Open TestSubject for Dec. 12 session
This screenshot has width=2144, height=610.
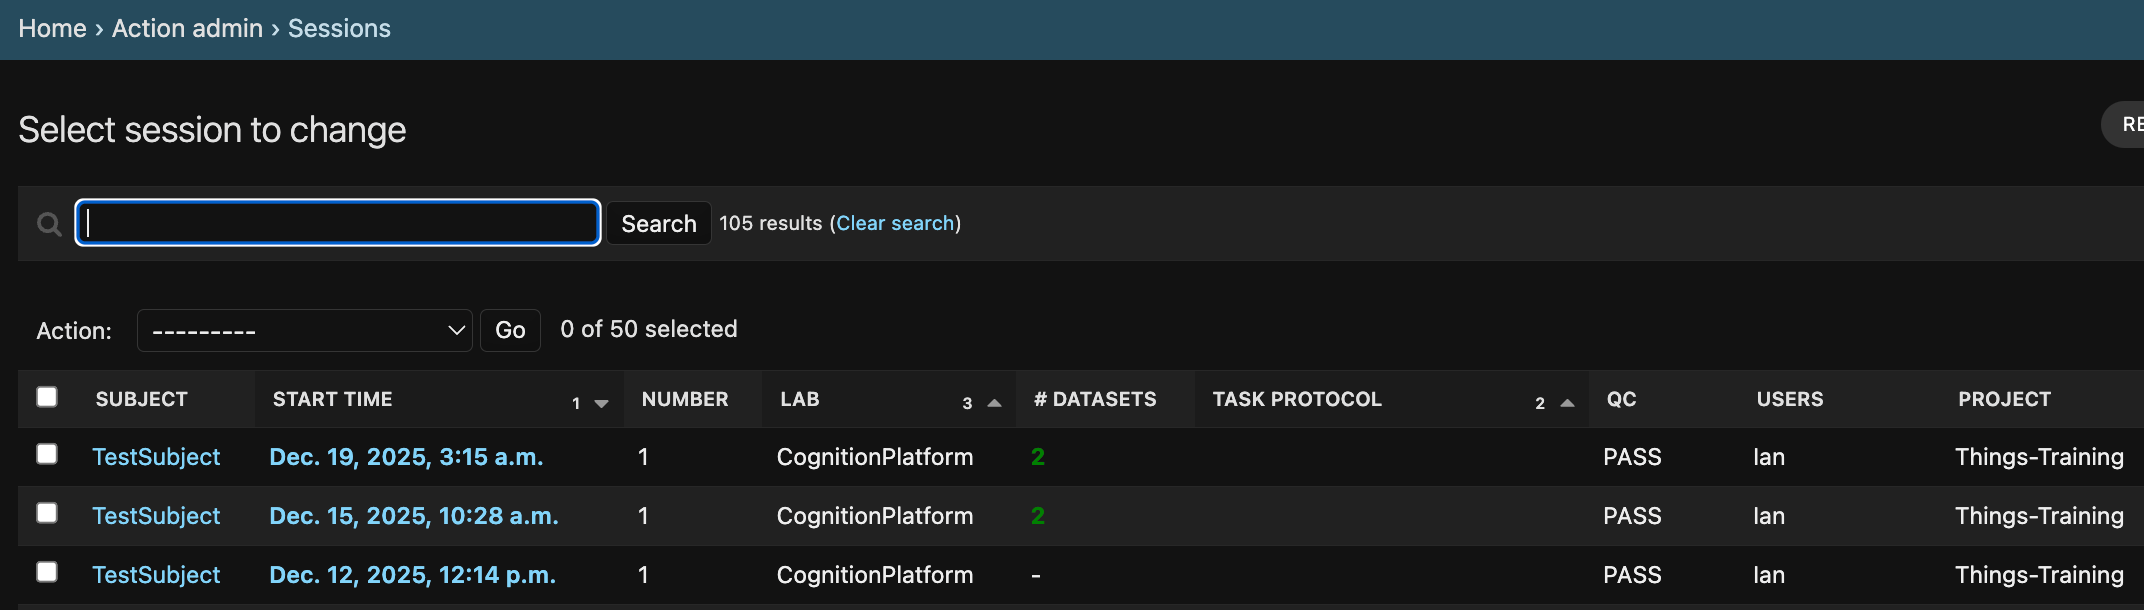click(156, 575)
